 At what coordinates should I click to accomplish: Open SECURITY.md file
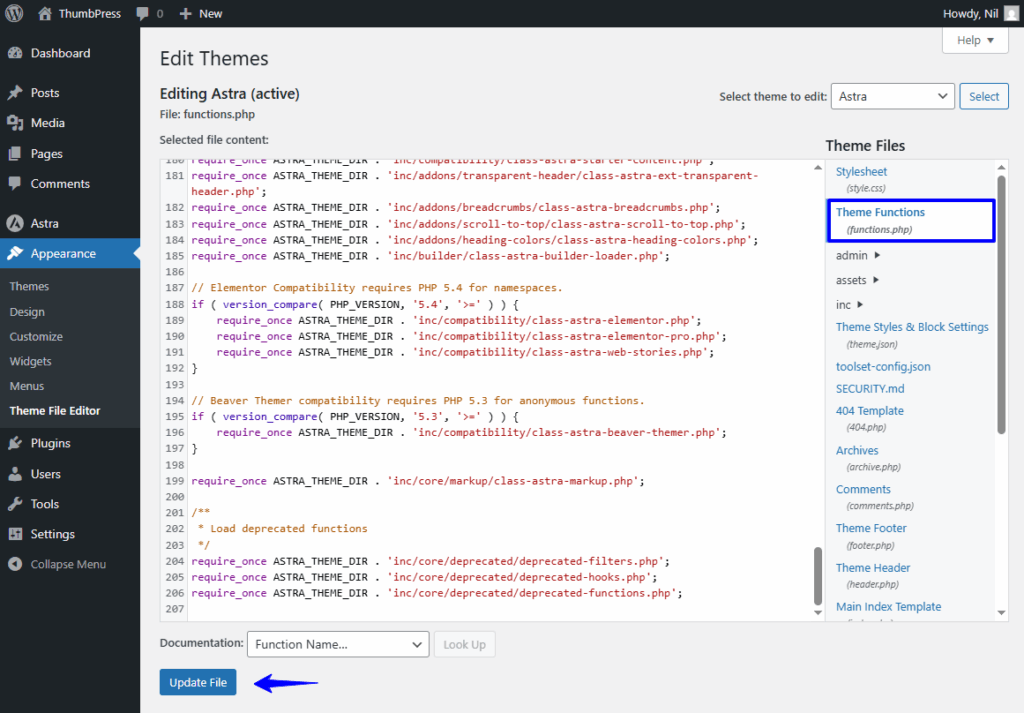click(870, 389)
